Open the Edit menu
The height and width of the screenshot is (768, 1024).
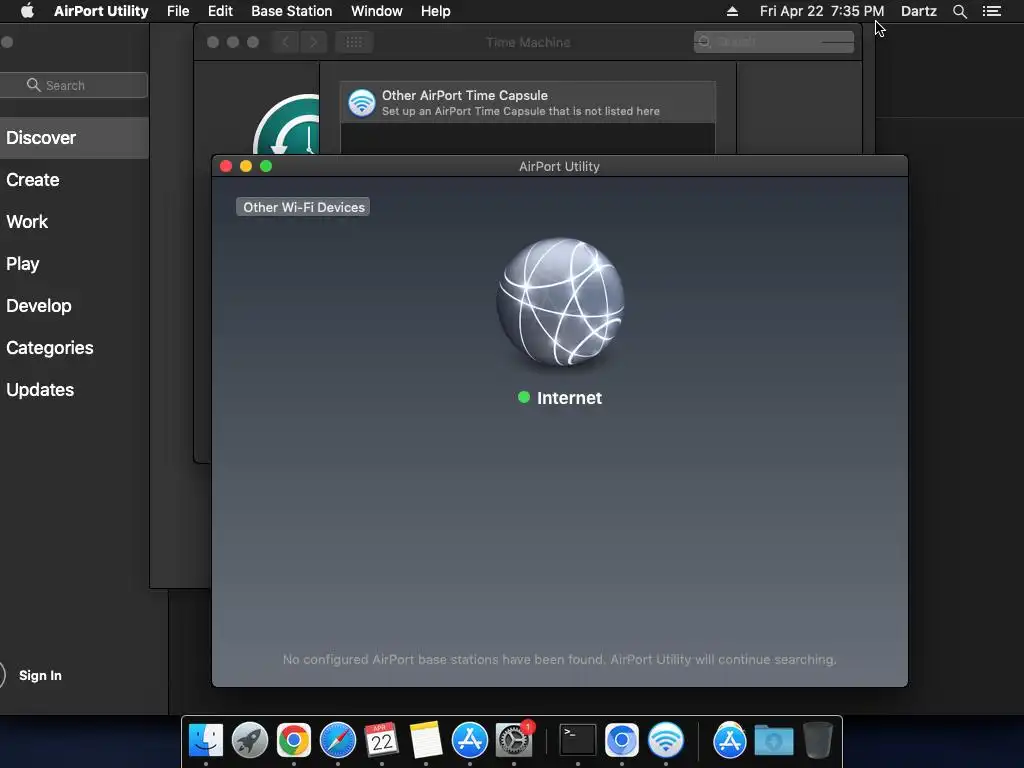(220, 11)
